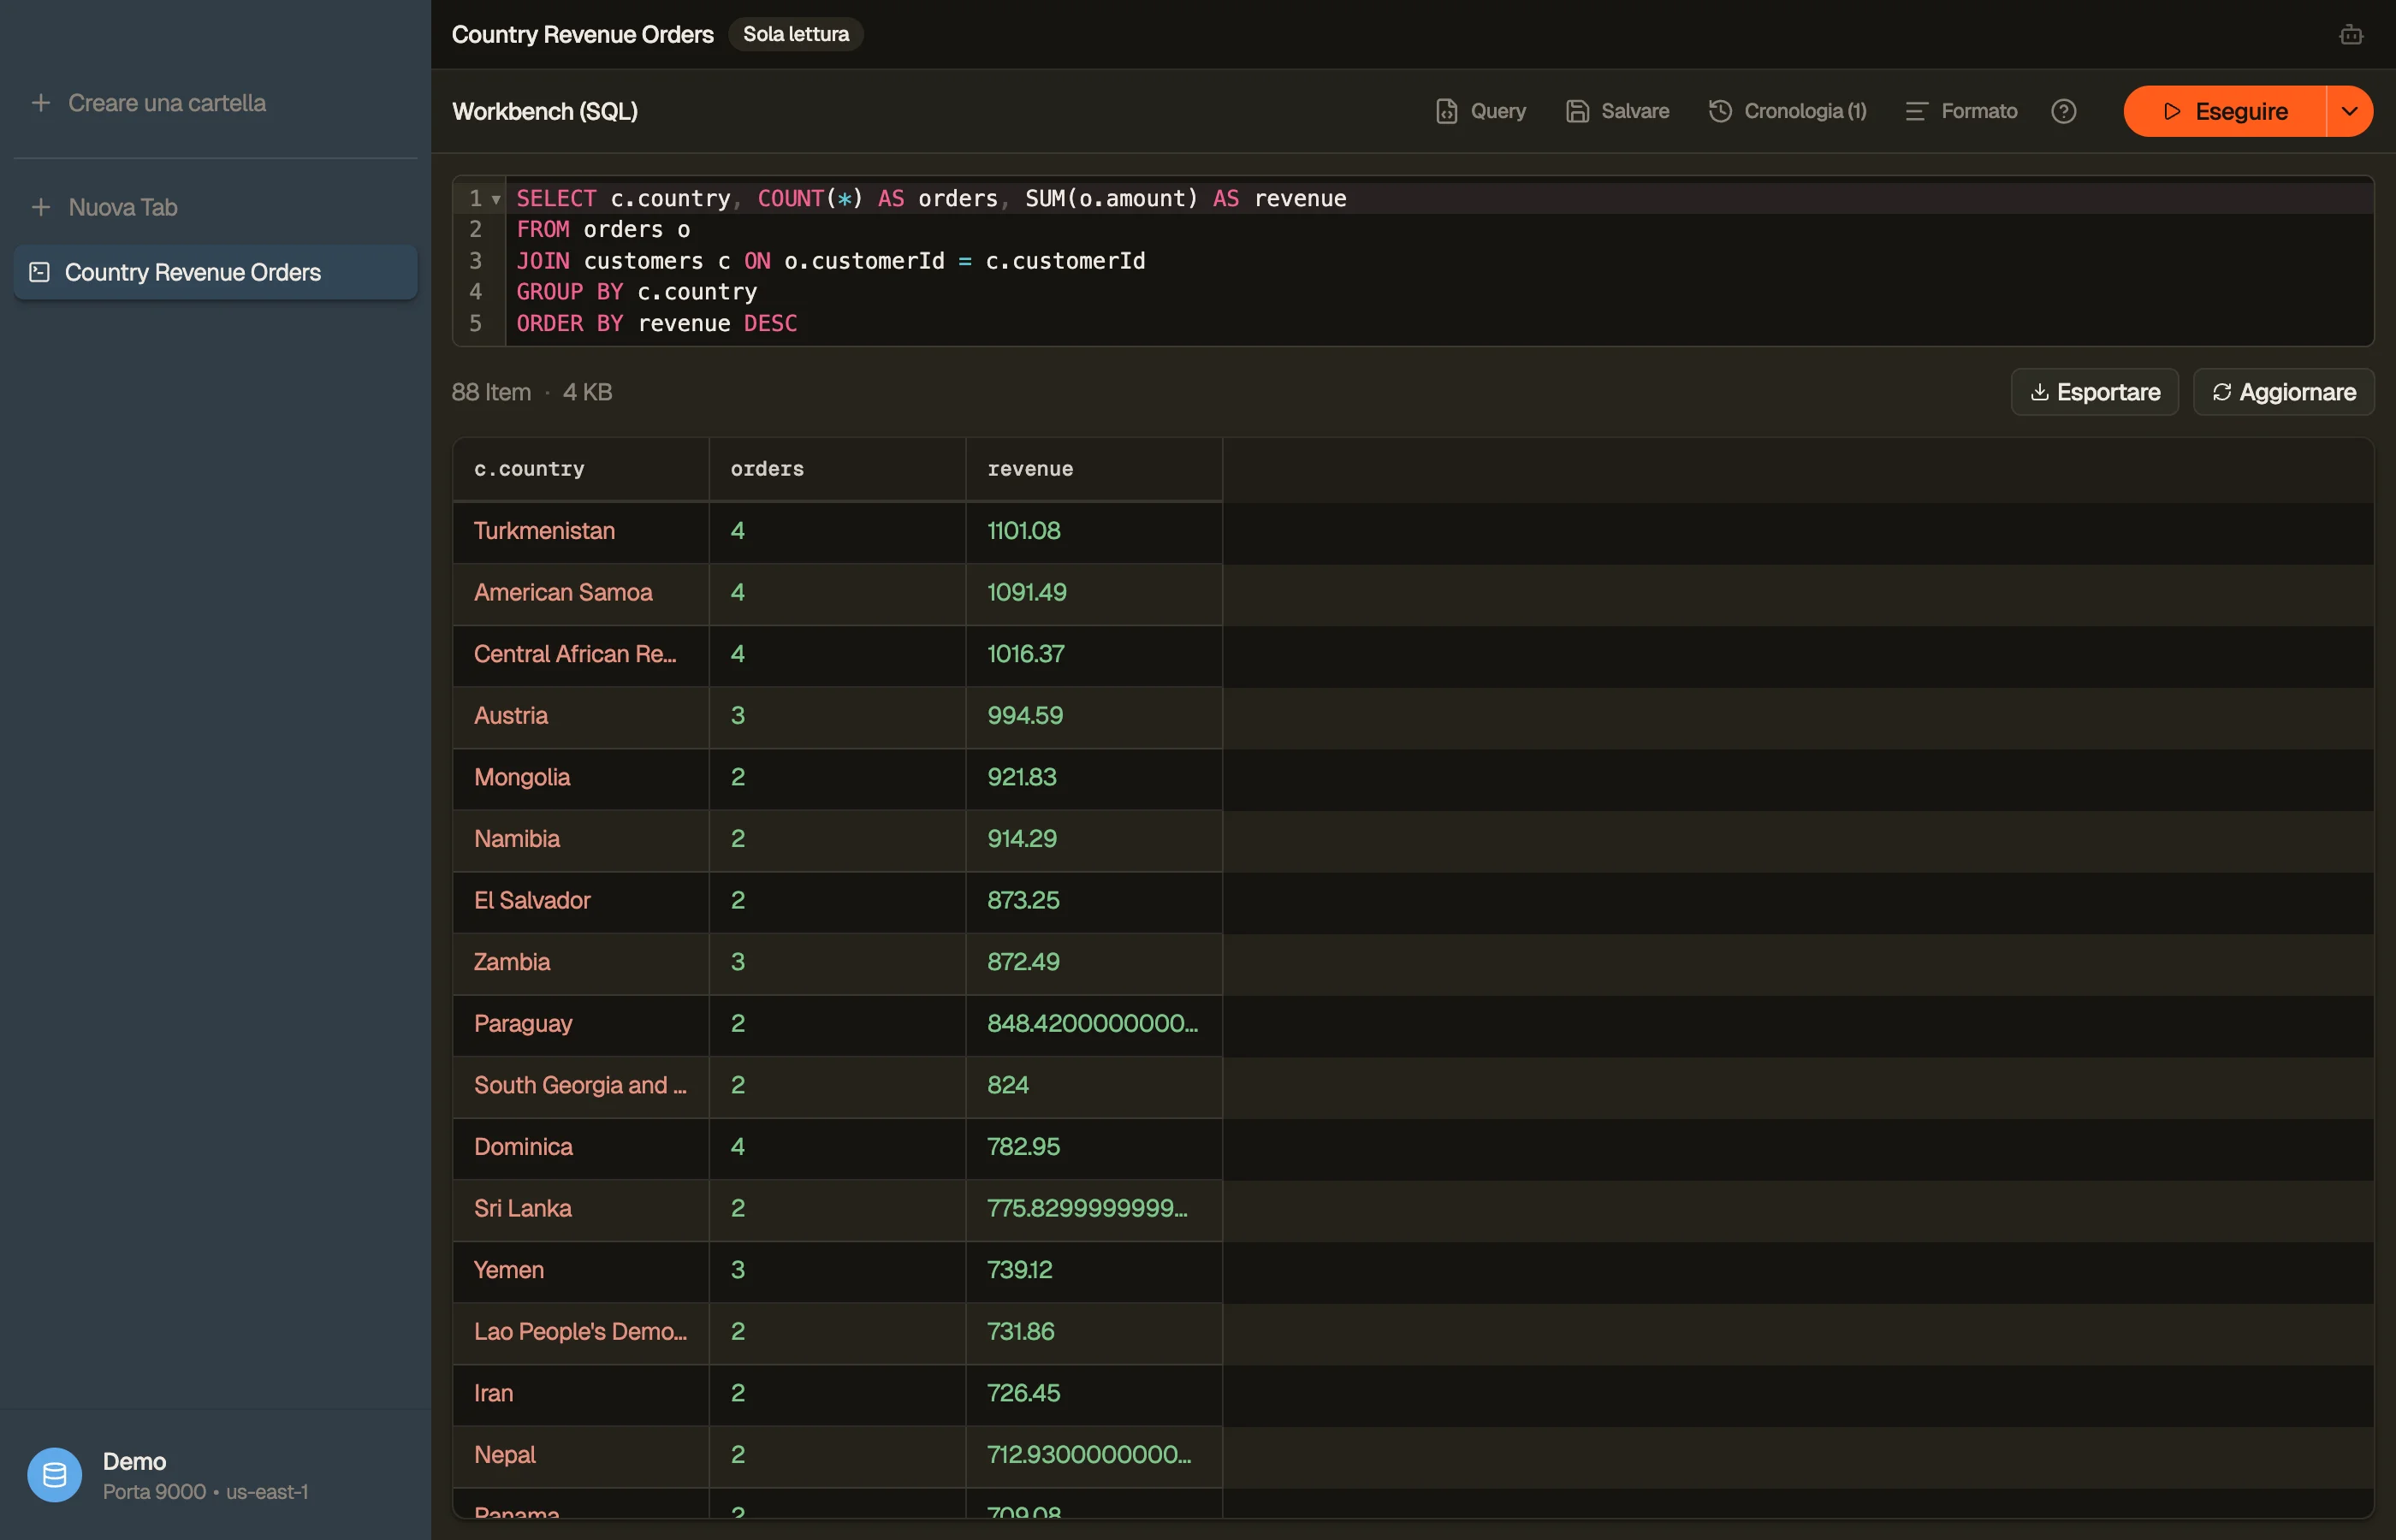Sort by the revenue column header

point(1094,469)
